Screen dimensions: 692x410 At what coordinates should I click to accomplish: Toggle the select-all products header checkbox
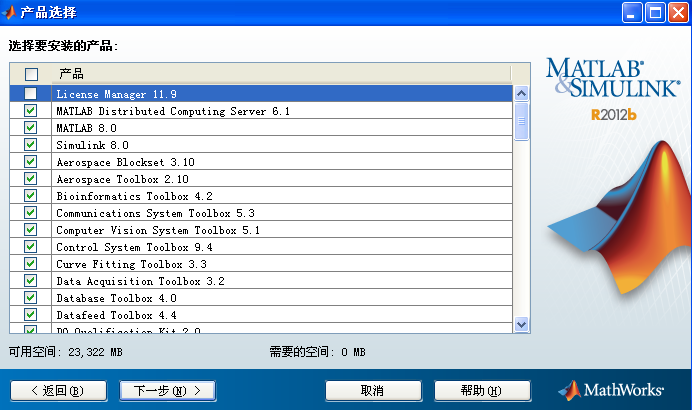(x=31, y=74)
